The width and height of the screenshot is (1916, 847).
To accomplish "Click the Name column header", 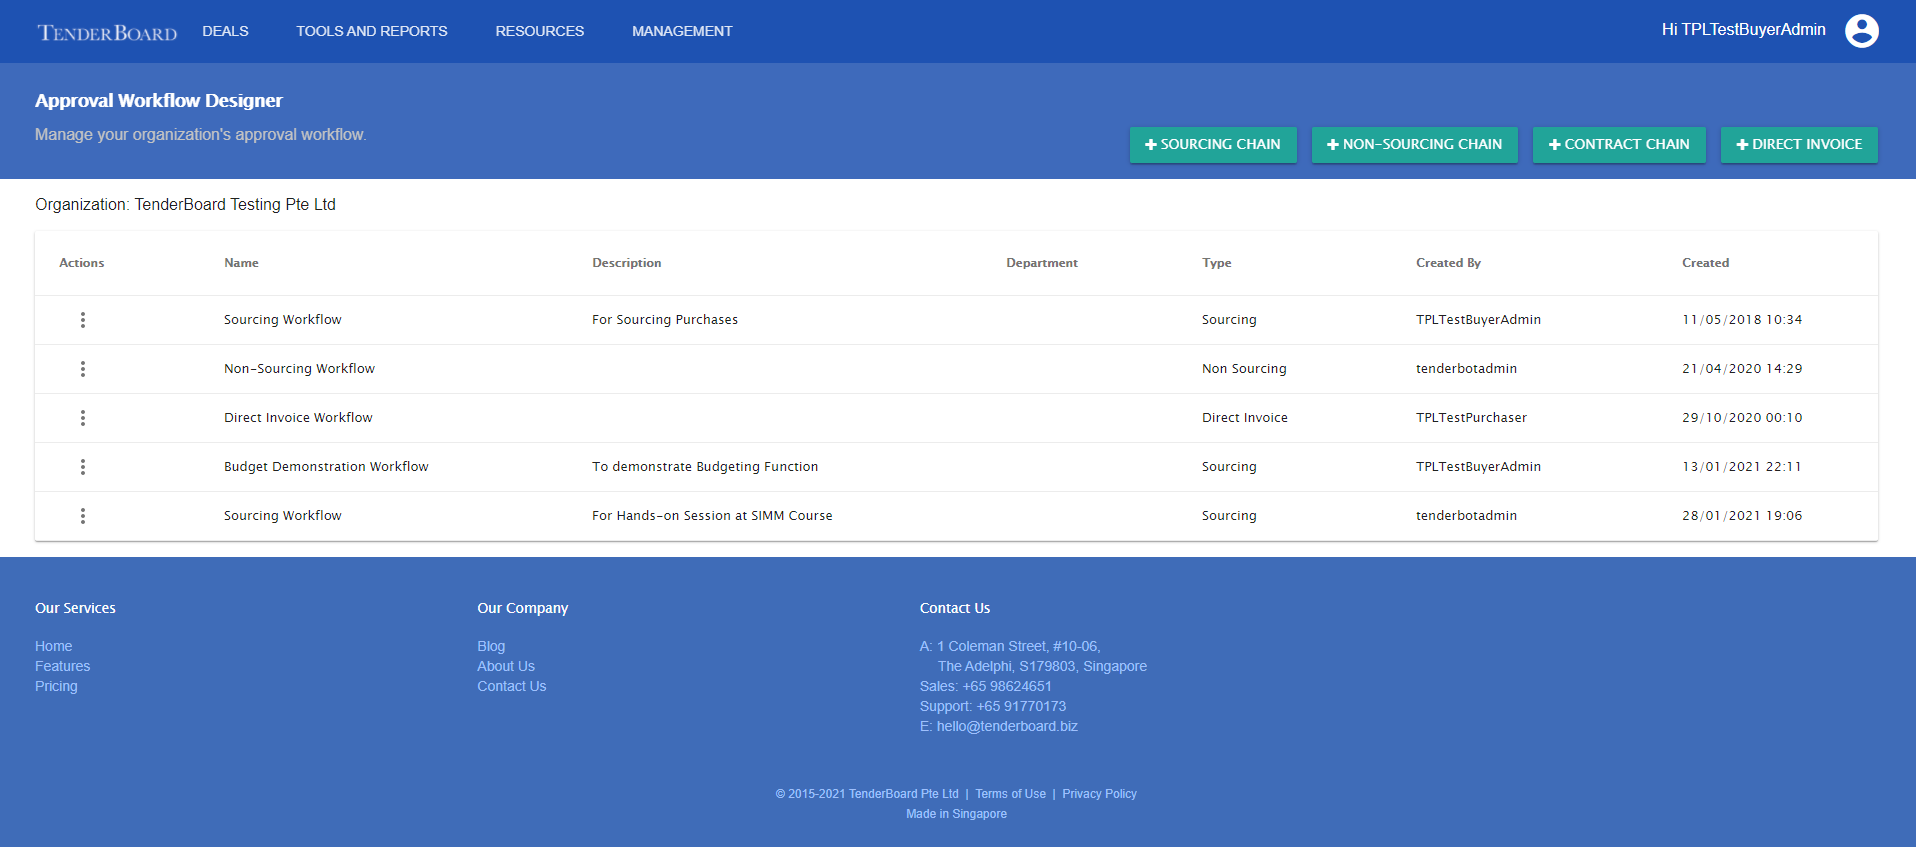I will [x=241, y=263].
